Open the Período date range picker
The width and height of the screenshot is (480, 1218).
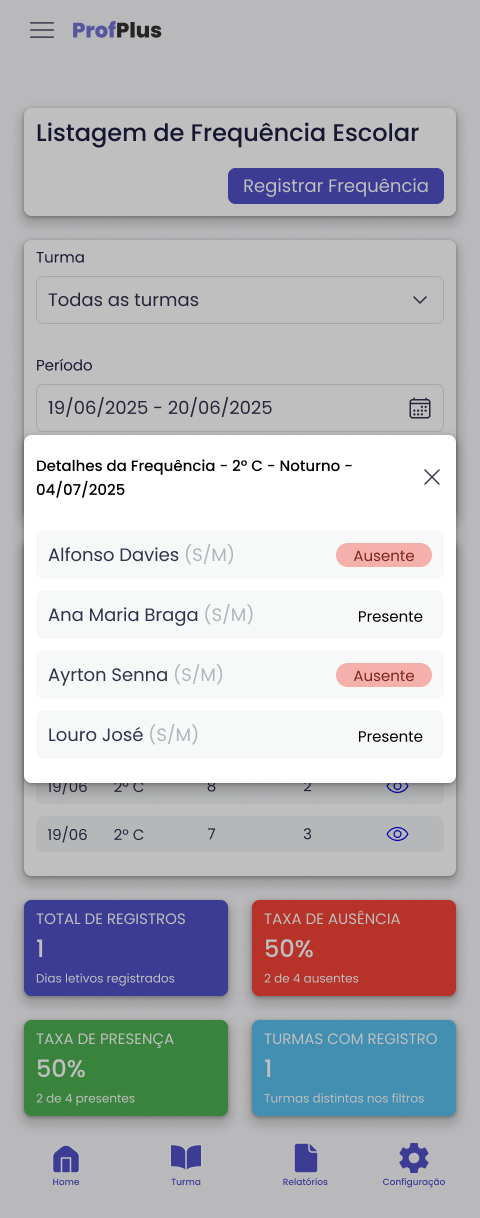[x=240, y=408]
